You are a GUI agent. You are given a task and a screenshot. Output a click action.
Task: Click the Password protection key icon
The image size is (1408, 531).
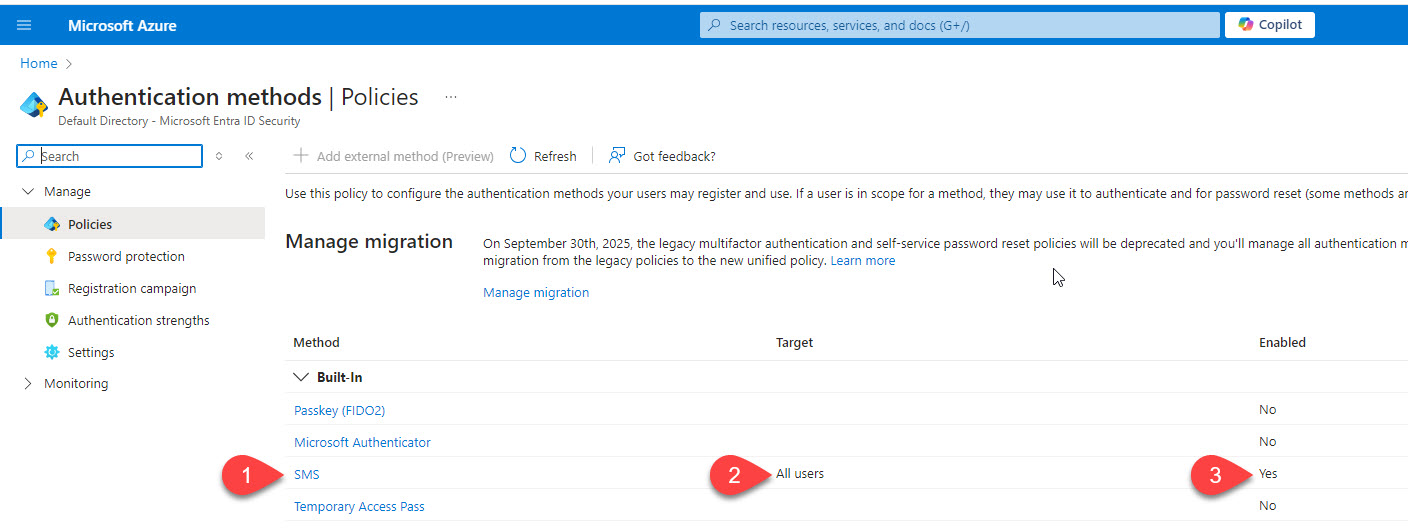(x=52, y=256)
